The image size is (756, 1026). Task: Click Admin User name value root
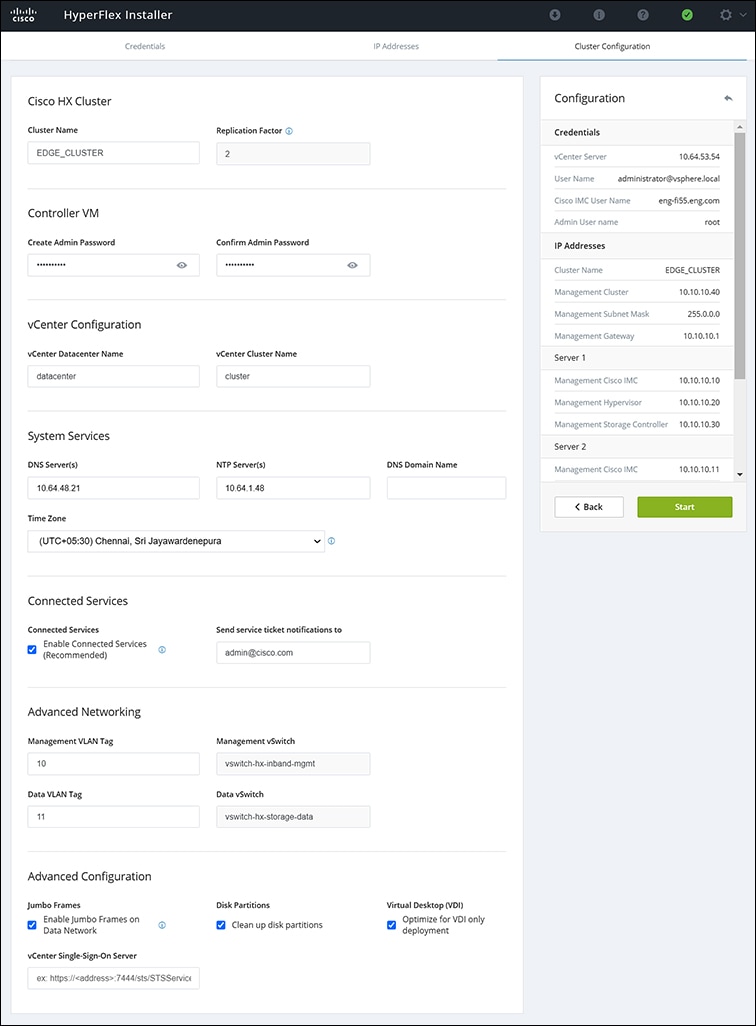point(712,222)
